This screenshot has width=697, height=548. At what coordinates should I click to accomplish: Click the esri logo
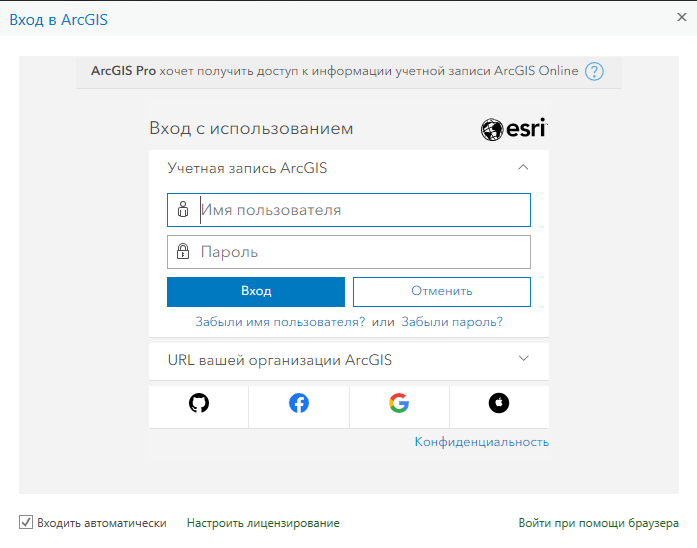(x=514, y=129)
